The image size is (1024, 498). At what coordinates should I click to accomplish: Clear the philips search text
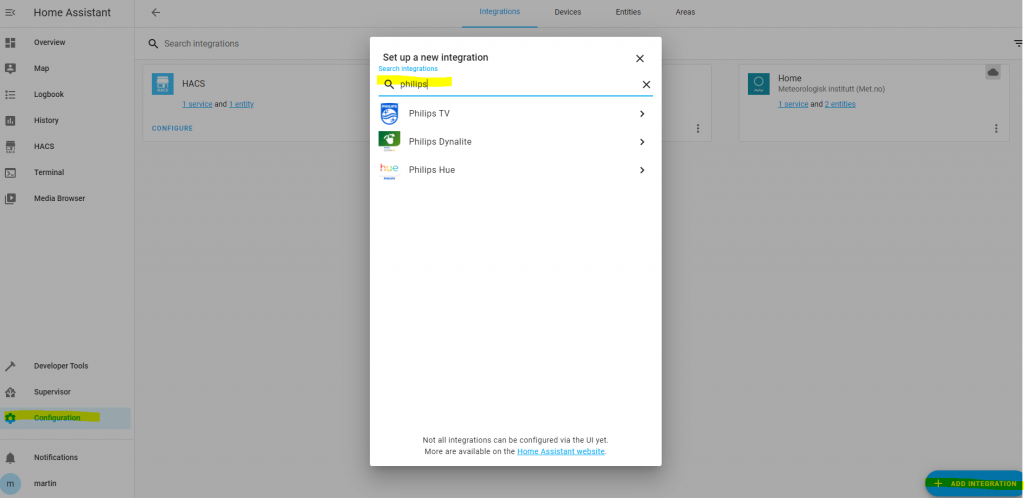click(x=646, y=84)
